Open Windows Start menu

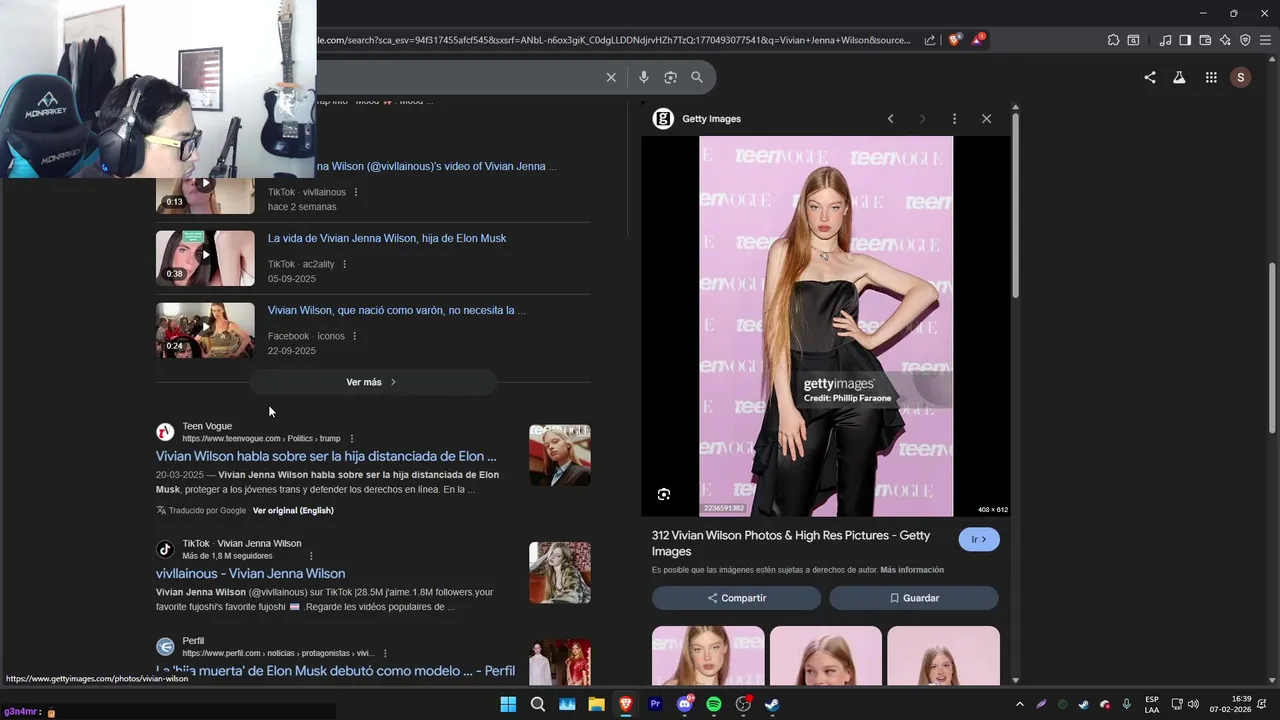pyautogui.click(x=508, y=704)
